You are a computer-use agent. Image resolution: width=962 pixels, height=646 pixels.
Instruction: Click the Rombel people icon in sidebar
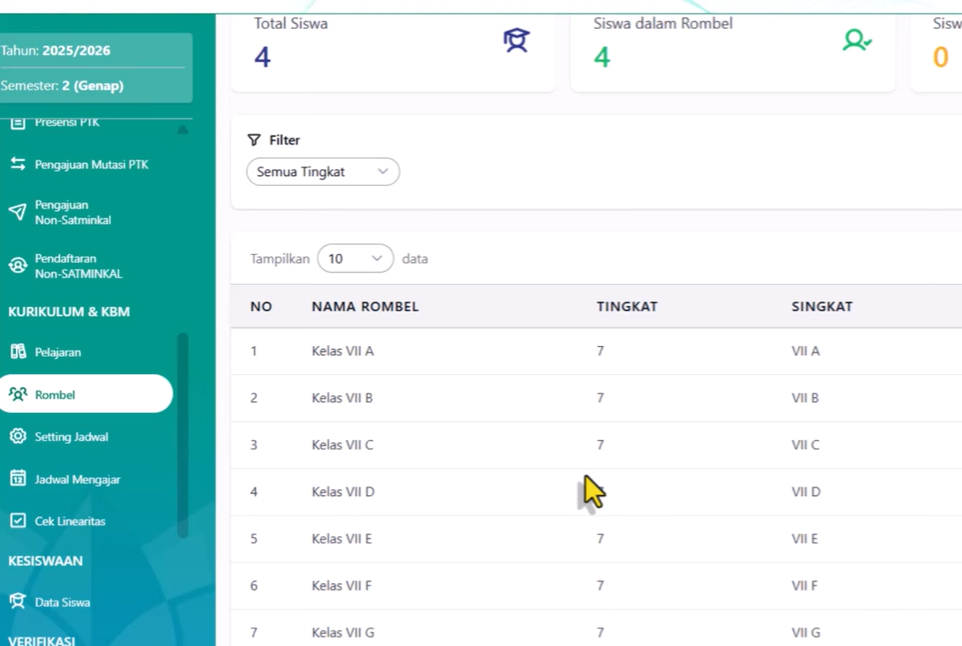(18, 394)
